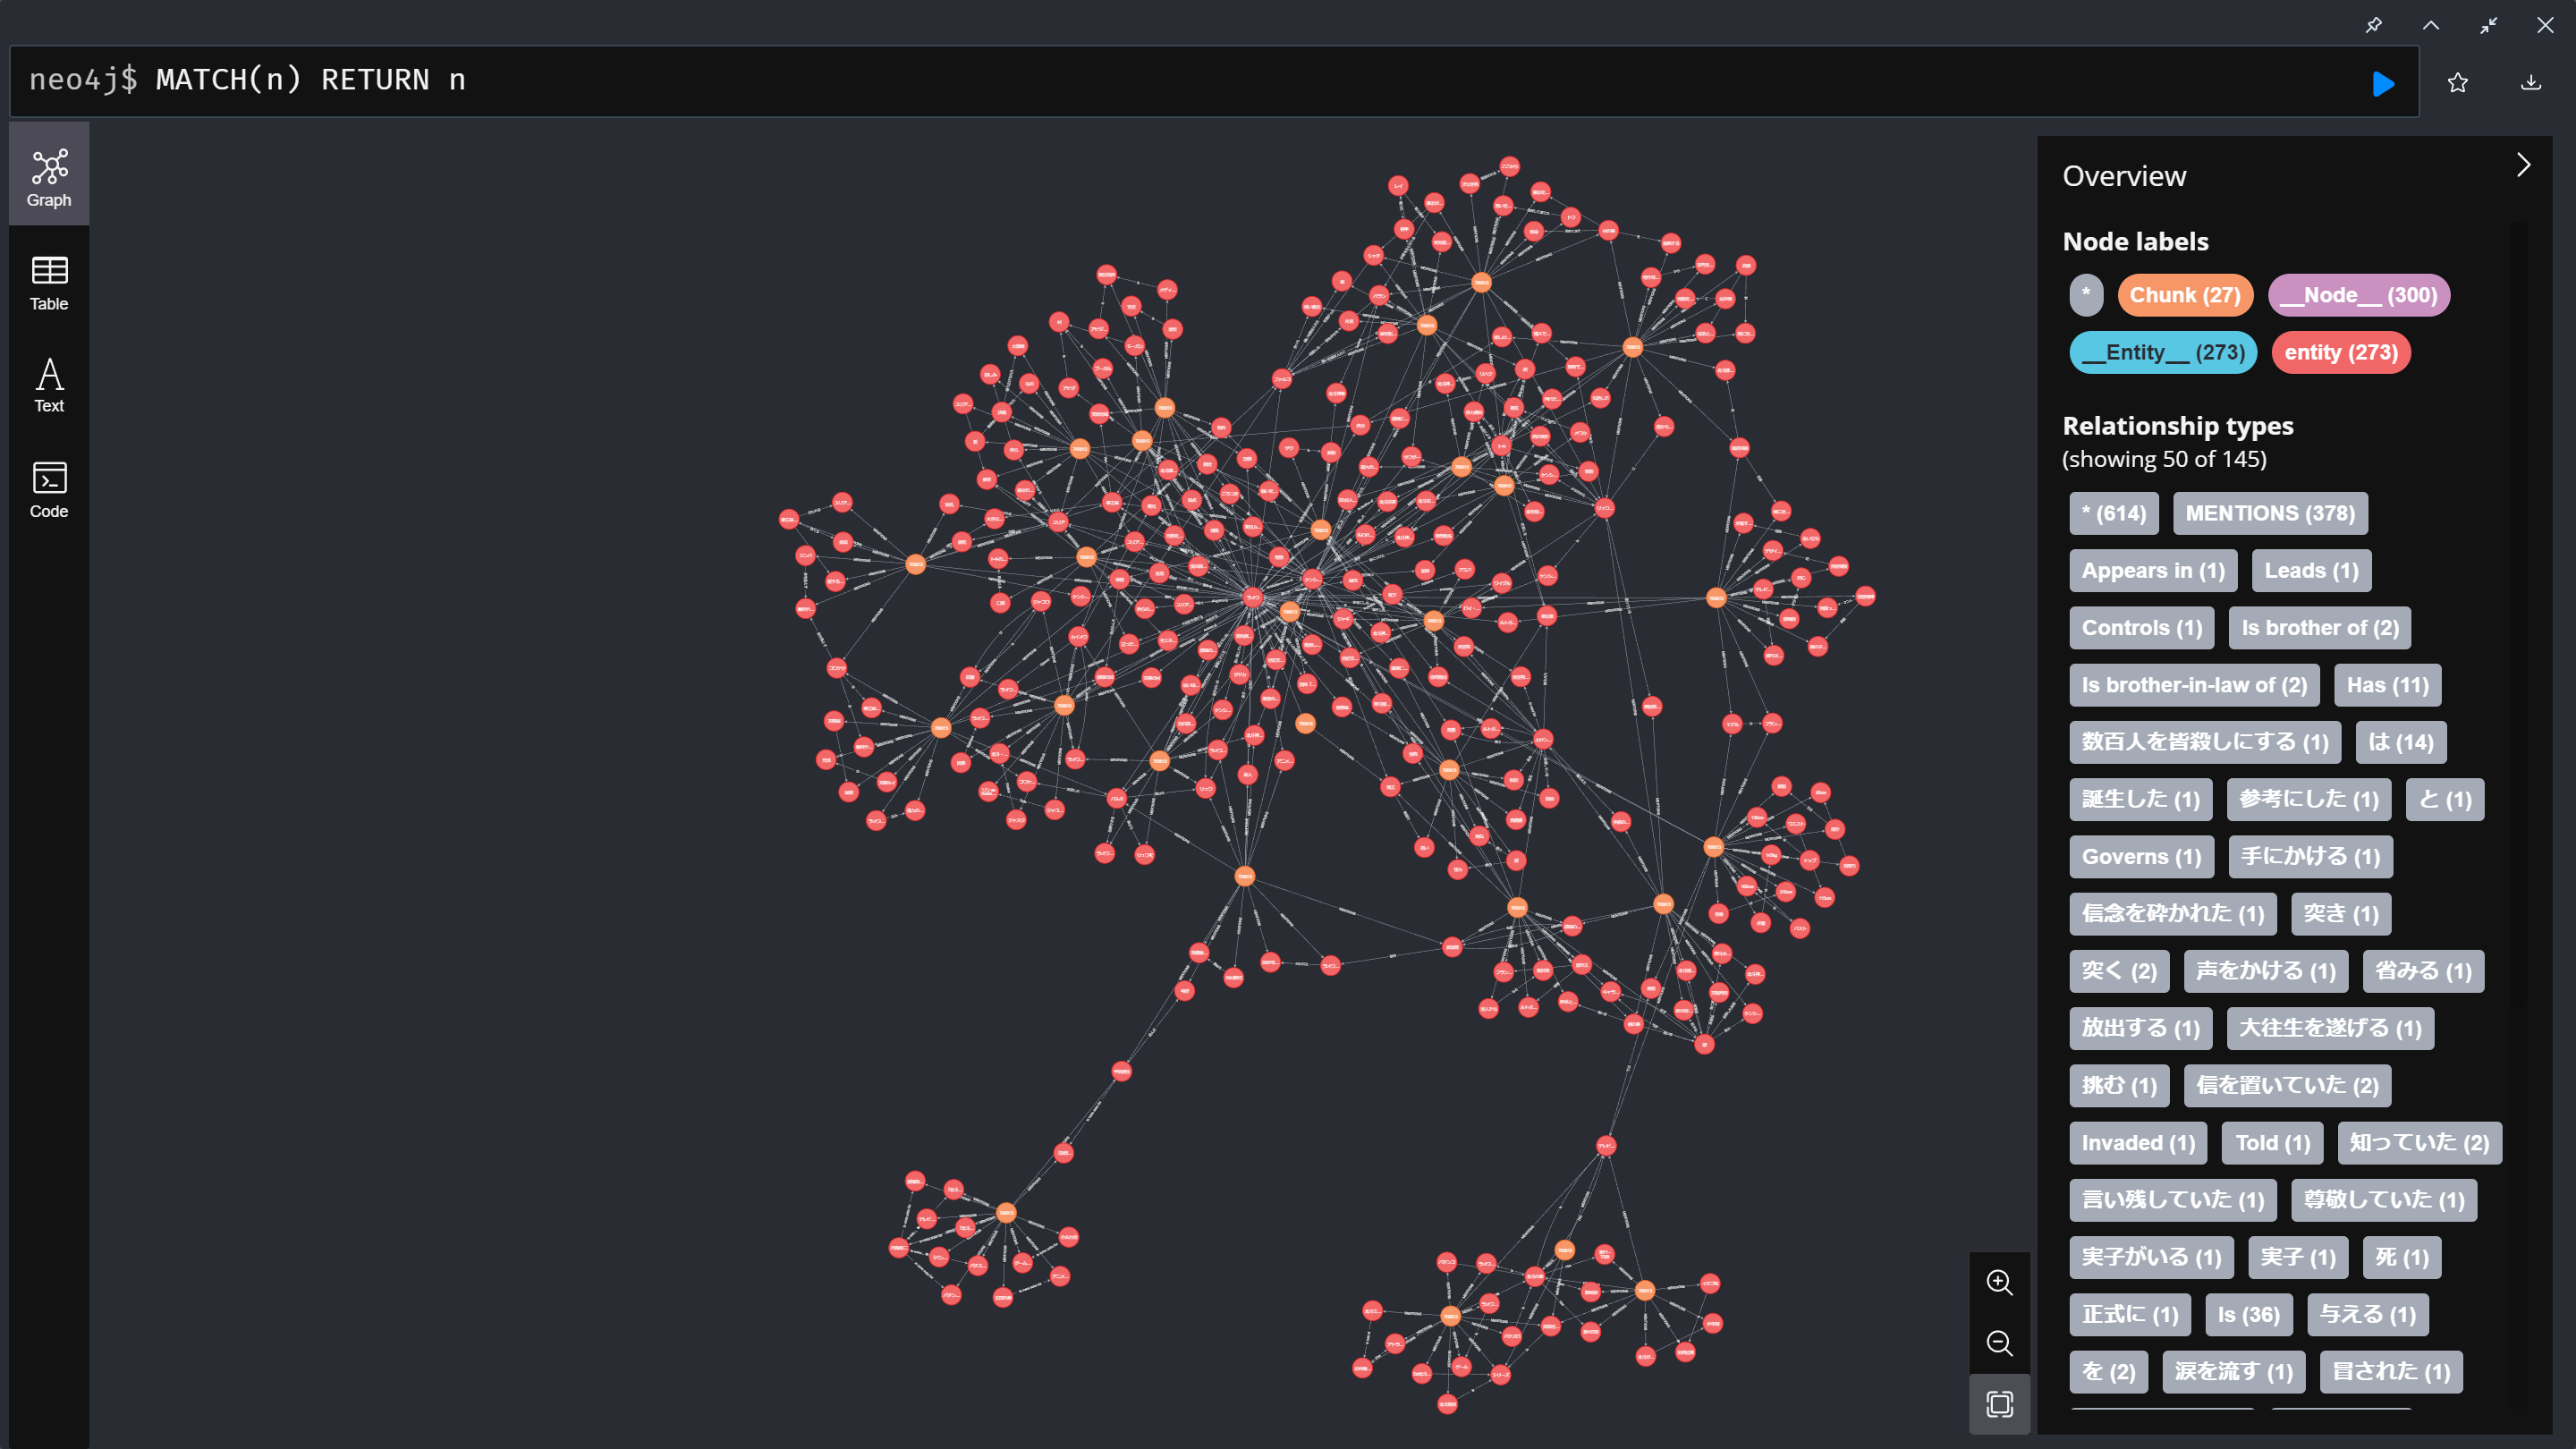Zoom out of the graph
This screenshot has width=2576, height=1449.
(x=1999, y=1343)
